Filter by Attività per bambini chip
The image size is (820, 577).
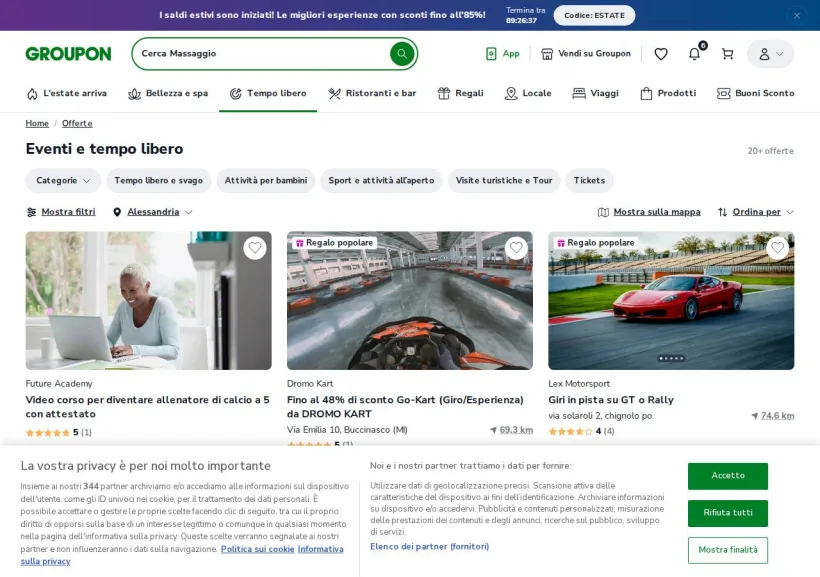point(266,180)
